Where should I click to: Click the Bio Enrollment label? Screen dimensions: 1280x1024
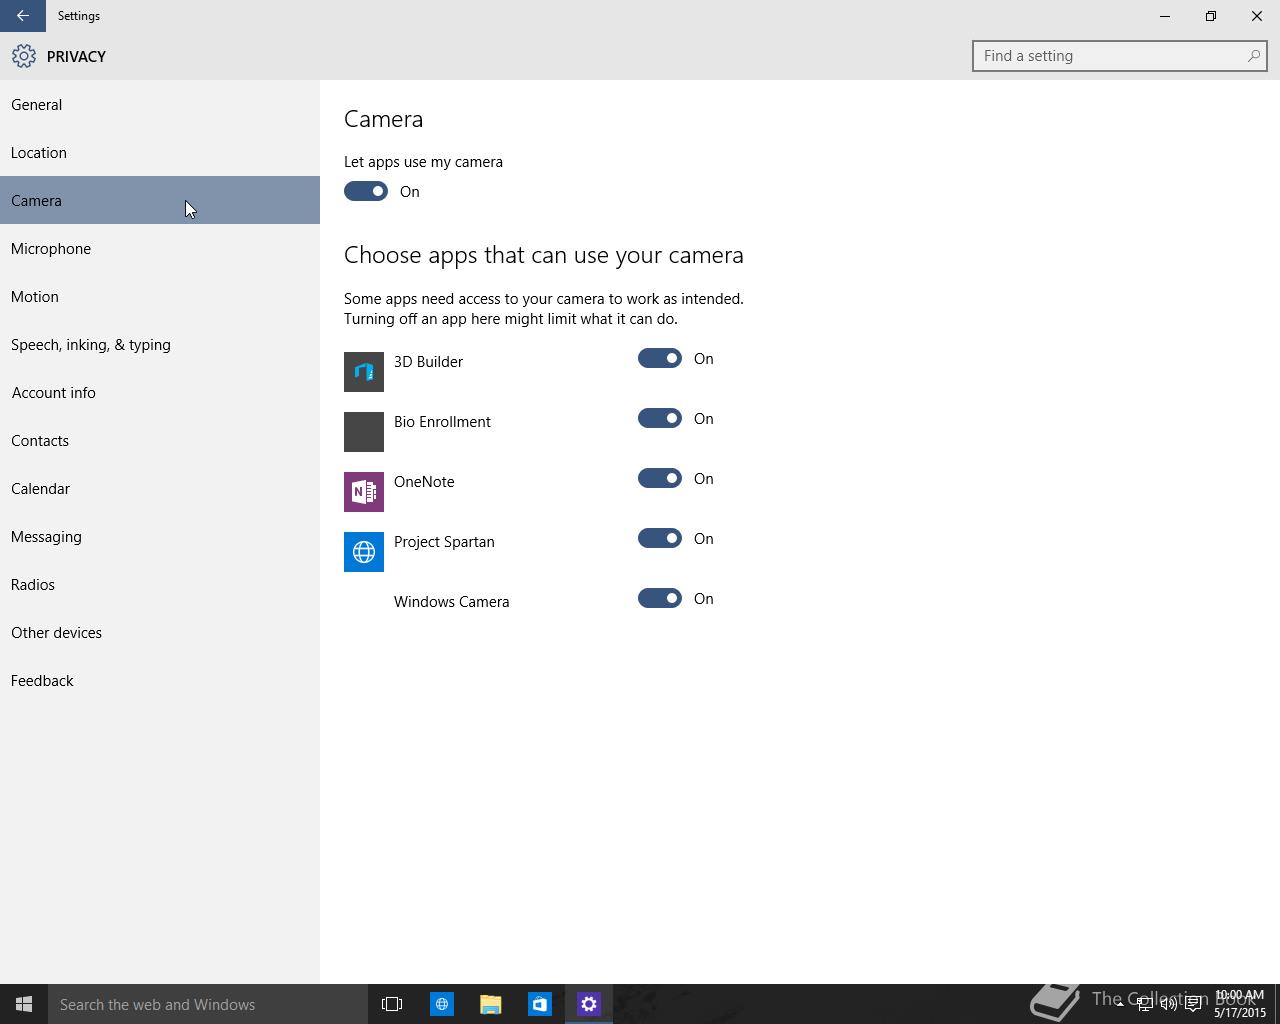coord(442,422)
